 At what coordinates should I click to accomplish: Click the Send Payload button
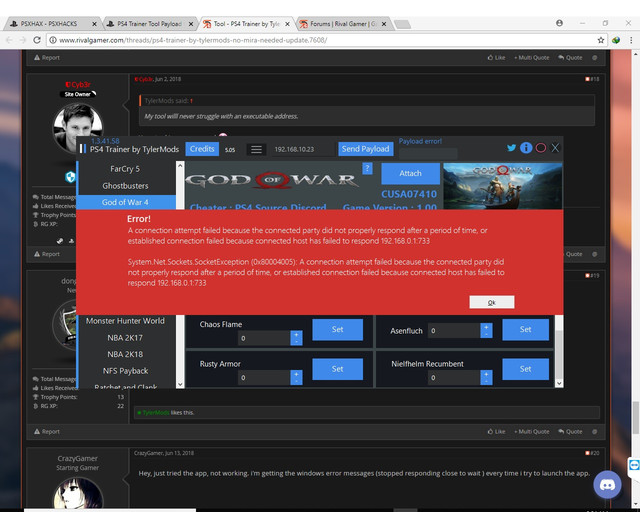click(366, 149)
